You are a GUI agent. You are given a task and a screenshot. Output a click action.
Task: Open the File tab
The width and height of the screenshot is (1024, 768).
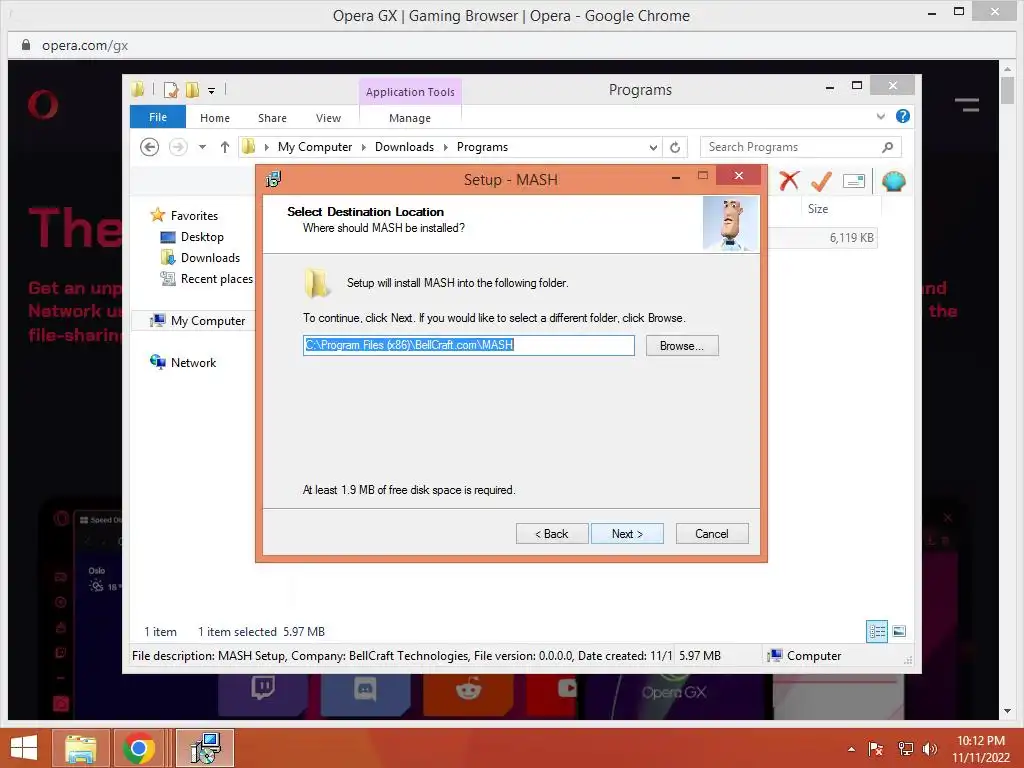(158, 117)
